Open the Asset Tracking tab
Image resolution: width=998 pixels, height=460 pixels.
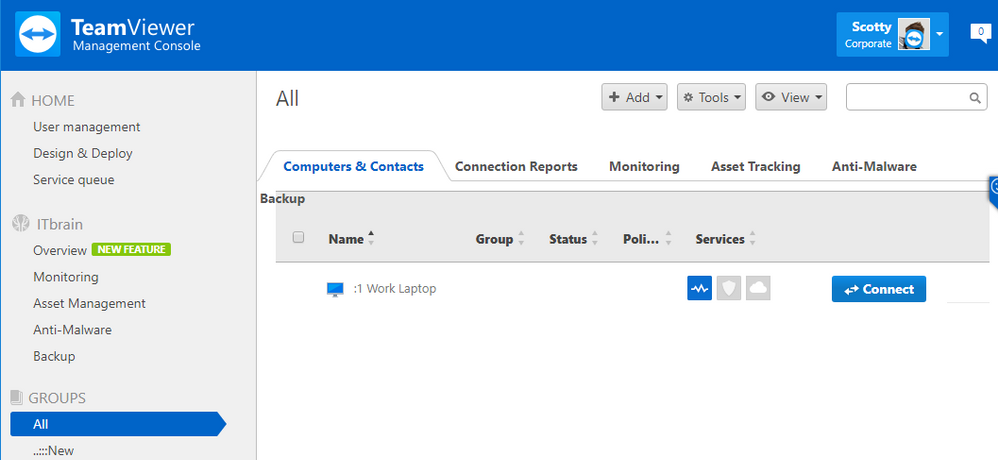756,167
